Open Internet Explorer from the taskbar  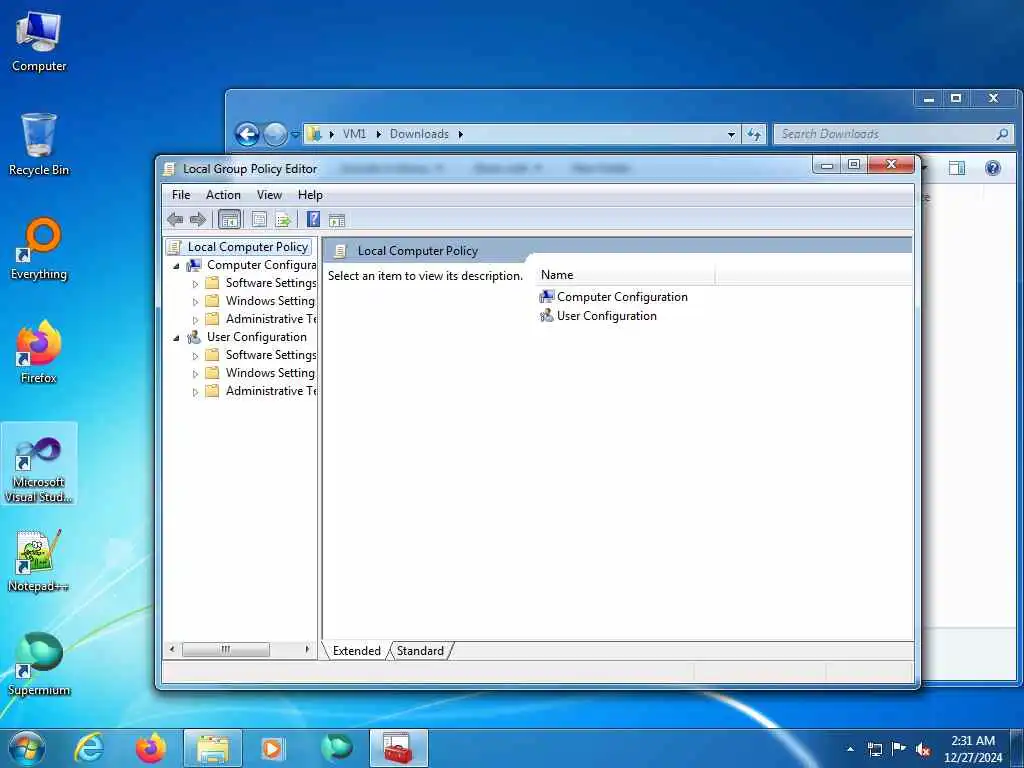click(x=89, y=748)
